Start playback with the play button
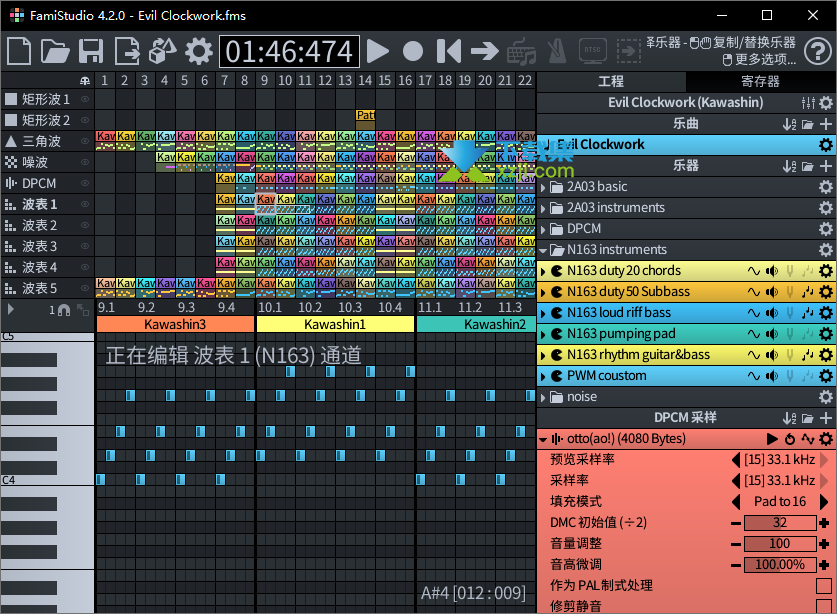The height and width of the screenshot is (614, 837). coord(378,51)
